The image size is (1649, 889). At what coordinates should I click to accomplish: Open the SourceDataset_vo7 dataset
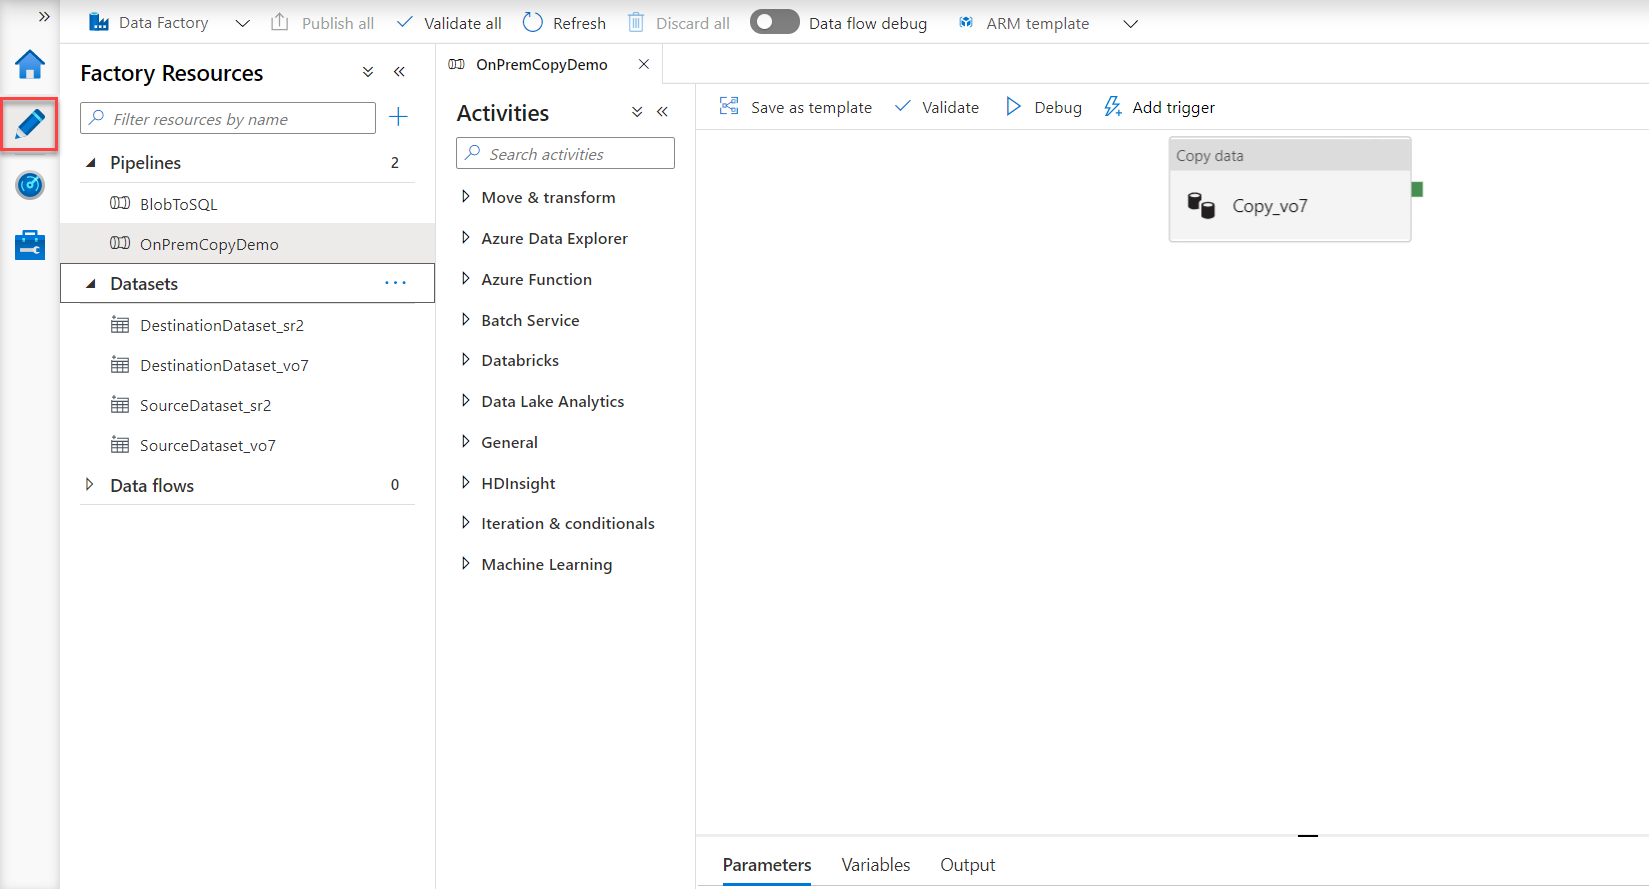pyautogui.click(x=208, y=445)
